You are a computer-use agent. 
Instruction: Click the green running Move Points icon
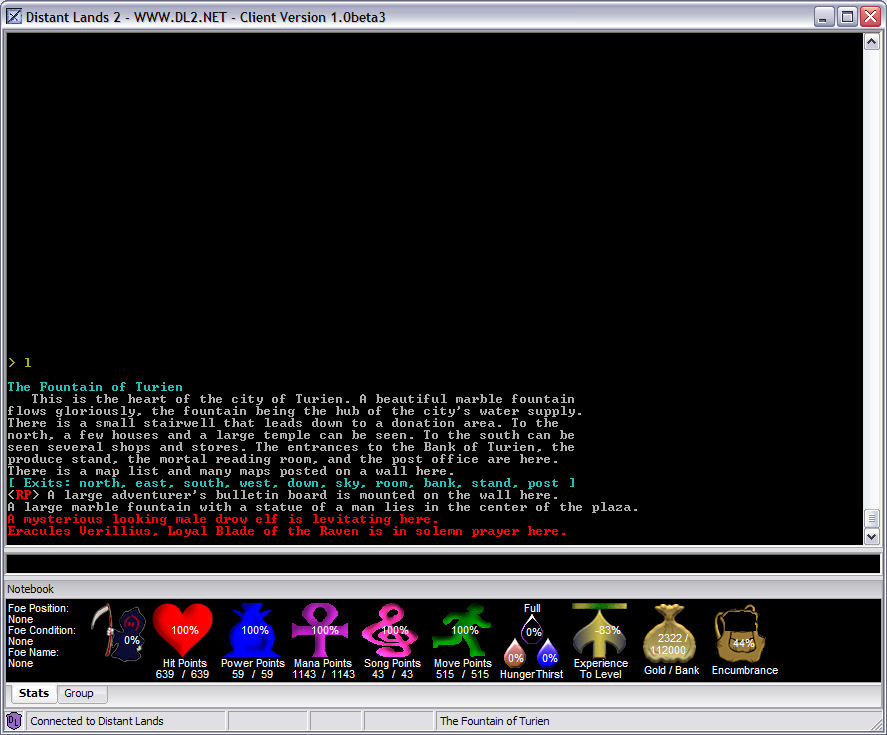point(462,630)
